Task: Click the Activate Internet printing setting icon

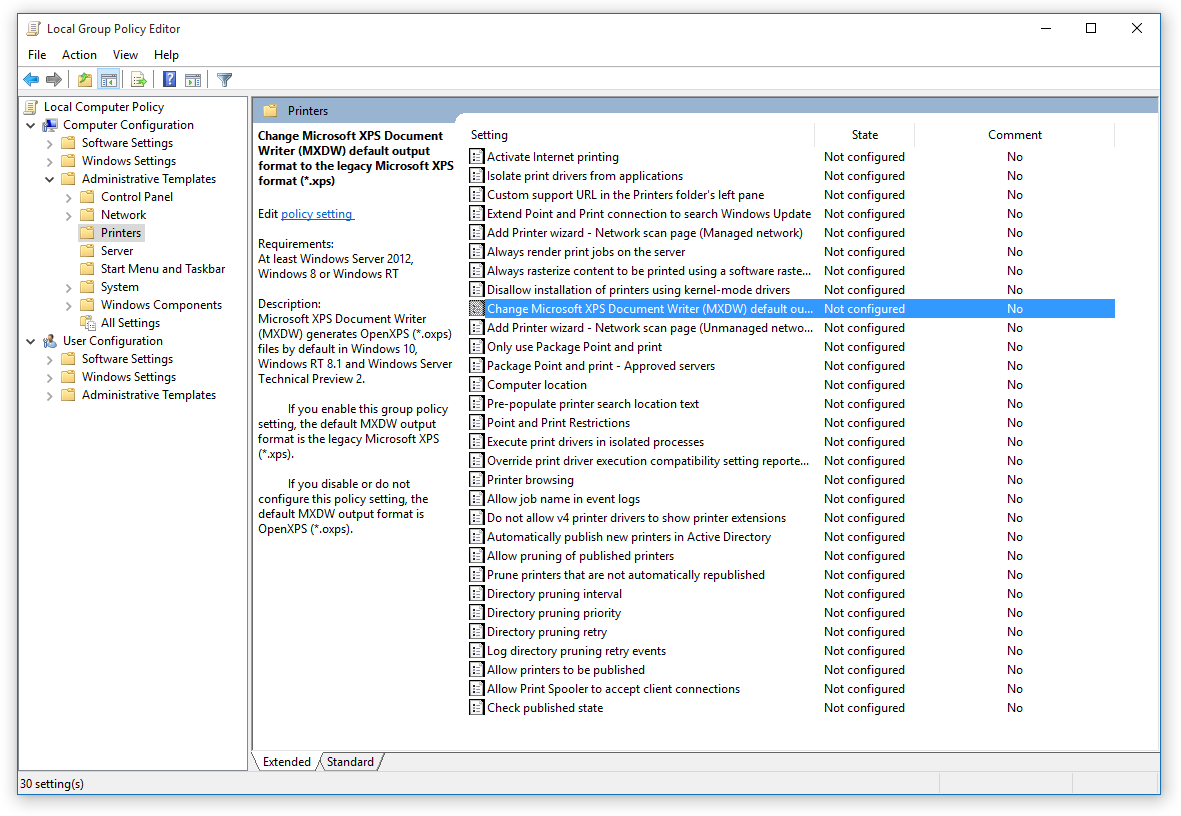Action: pyautogui.click(x=477, y=156)
